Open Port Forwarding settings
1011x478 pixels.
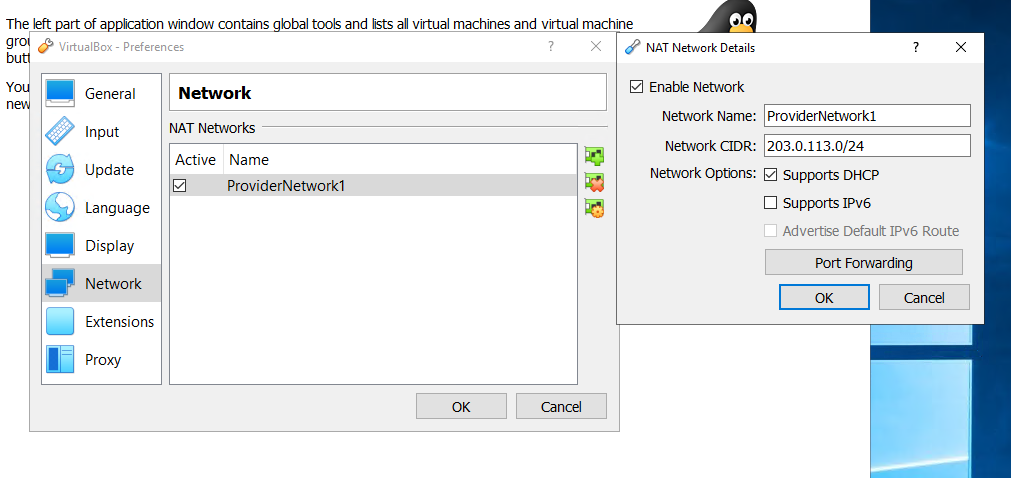click(863, 263)
